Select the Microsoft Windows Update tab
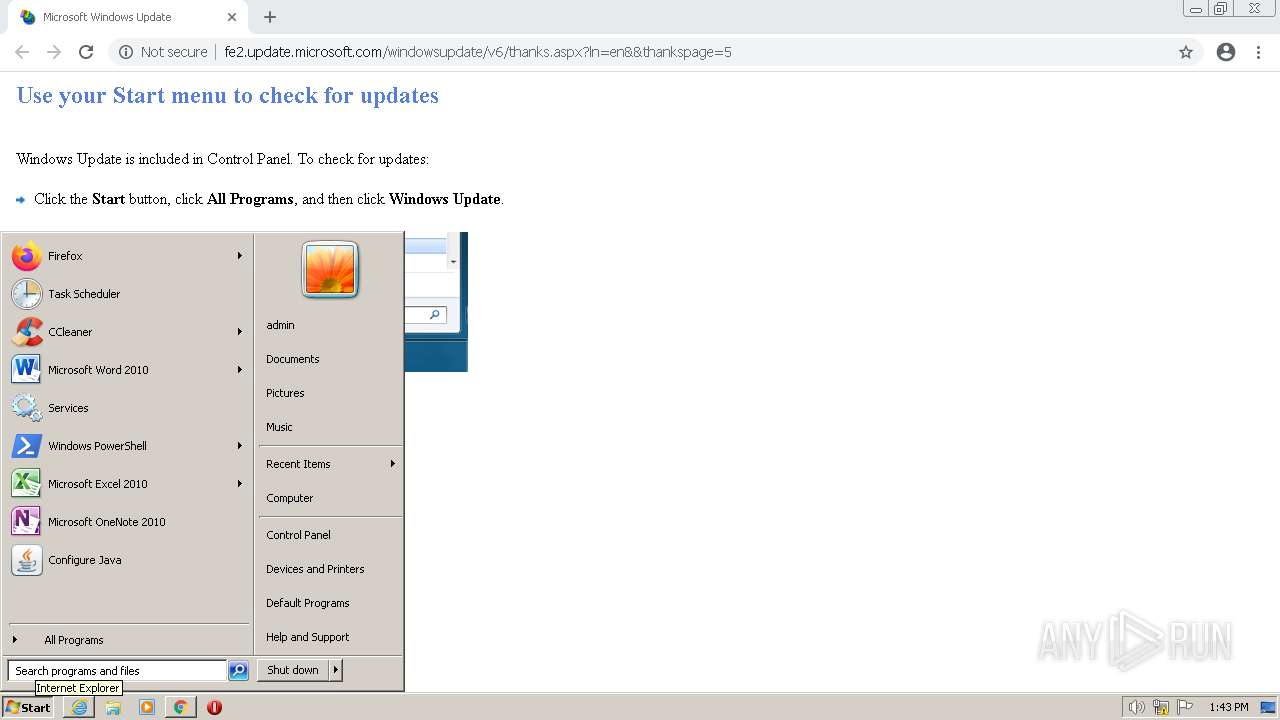The image size is (1280, 720). (129, 17)
